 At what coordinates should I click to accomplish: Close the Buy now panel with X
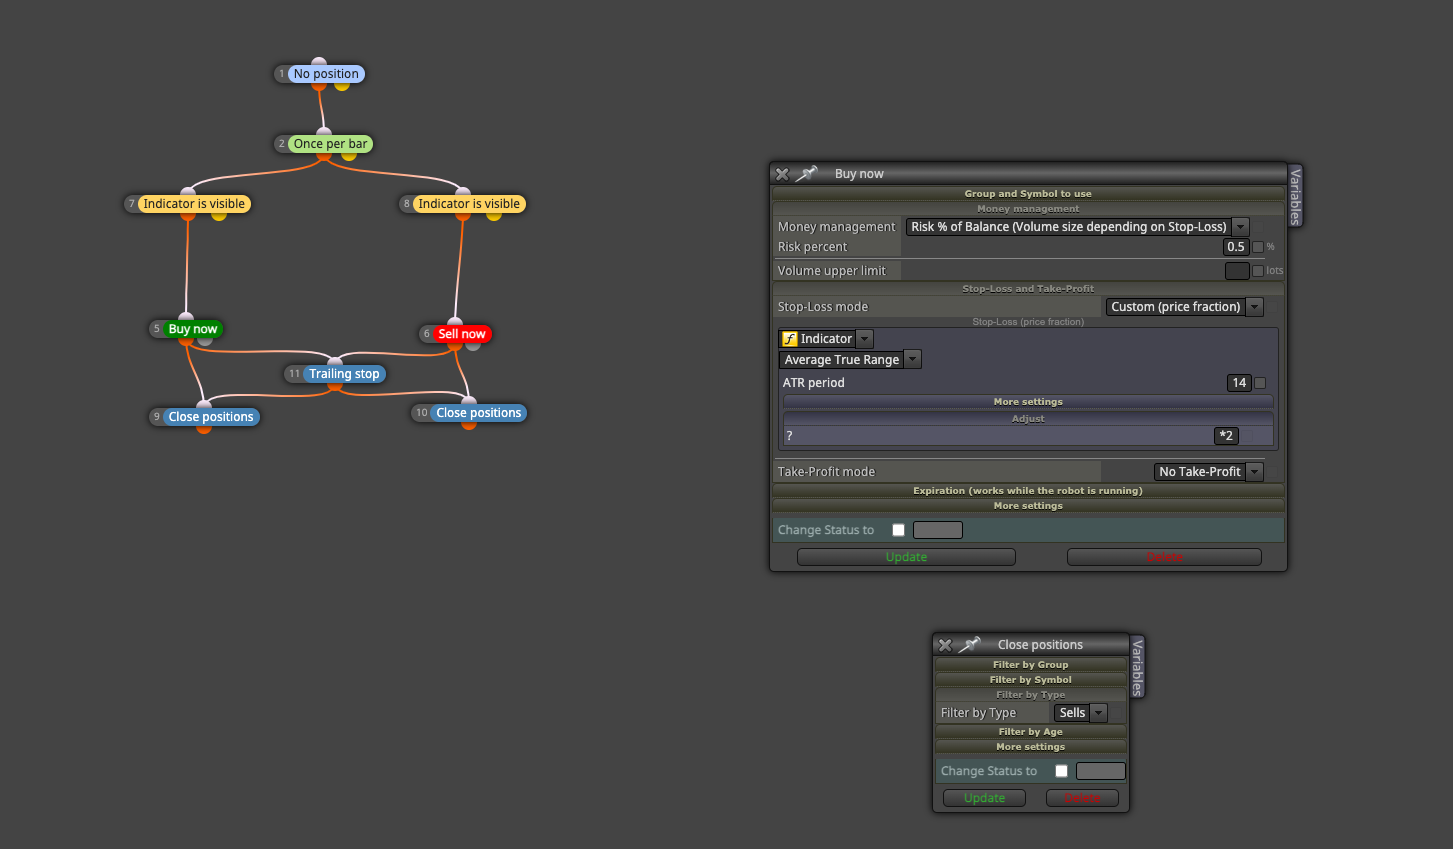point(782,174)
